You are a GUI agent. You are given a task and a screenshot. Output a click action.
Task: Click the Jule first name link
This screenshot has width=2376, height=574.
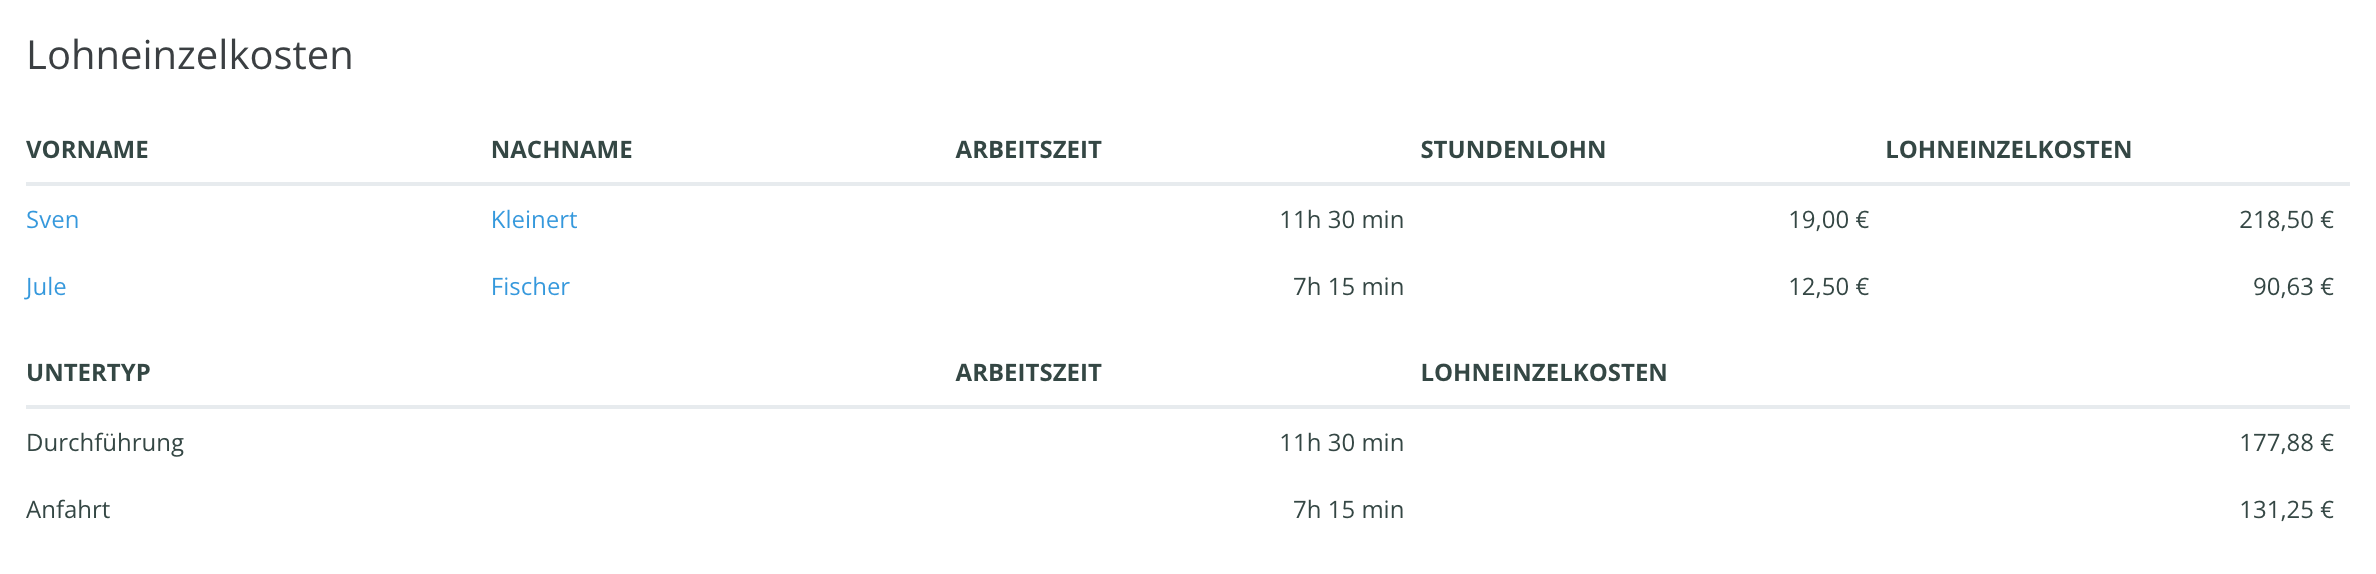point(46,287)
